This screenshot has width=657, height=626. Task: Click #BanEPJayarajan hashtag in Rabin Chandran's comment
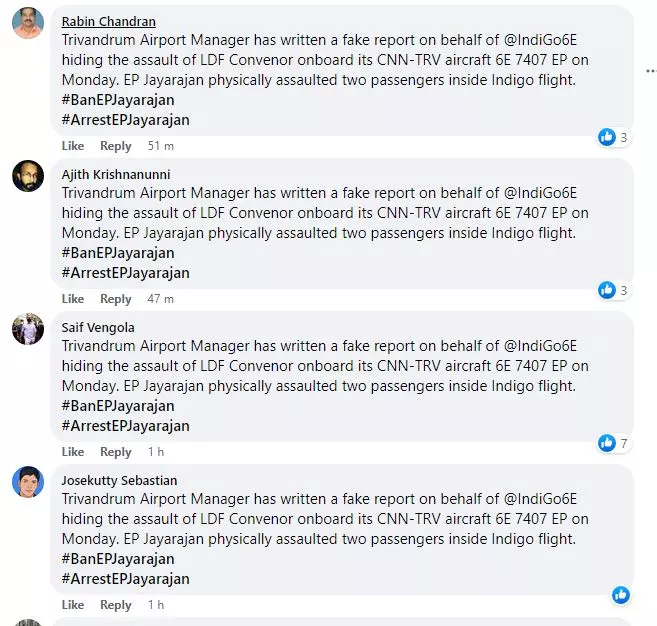coord(118,100)
